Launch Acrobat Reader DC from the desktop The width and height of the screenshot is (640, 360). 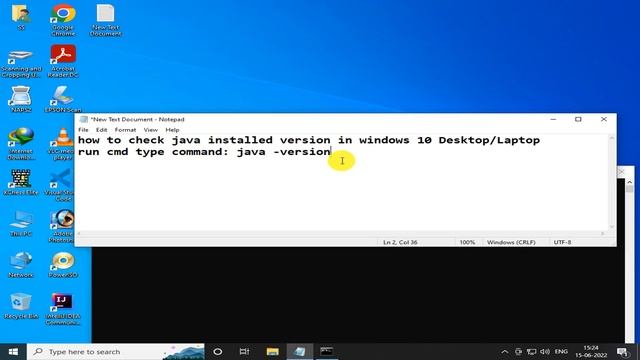pyautogui.click(x=63, y=61)
